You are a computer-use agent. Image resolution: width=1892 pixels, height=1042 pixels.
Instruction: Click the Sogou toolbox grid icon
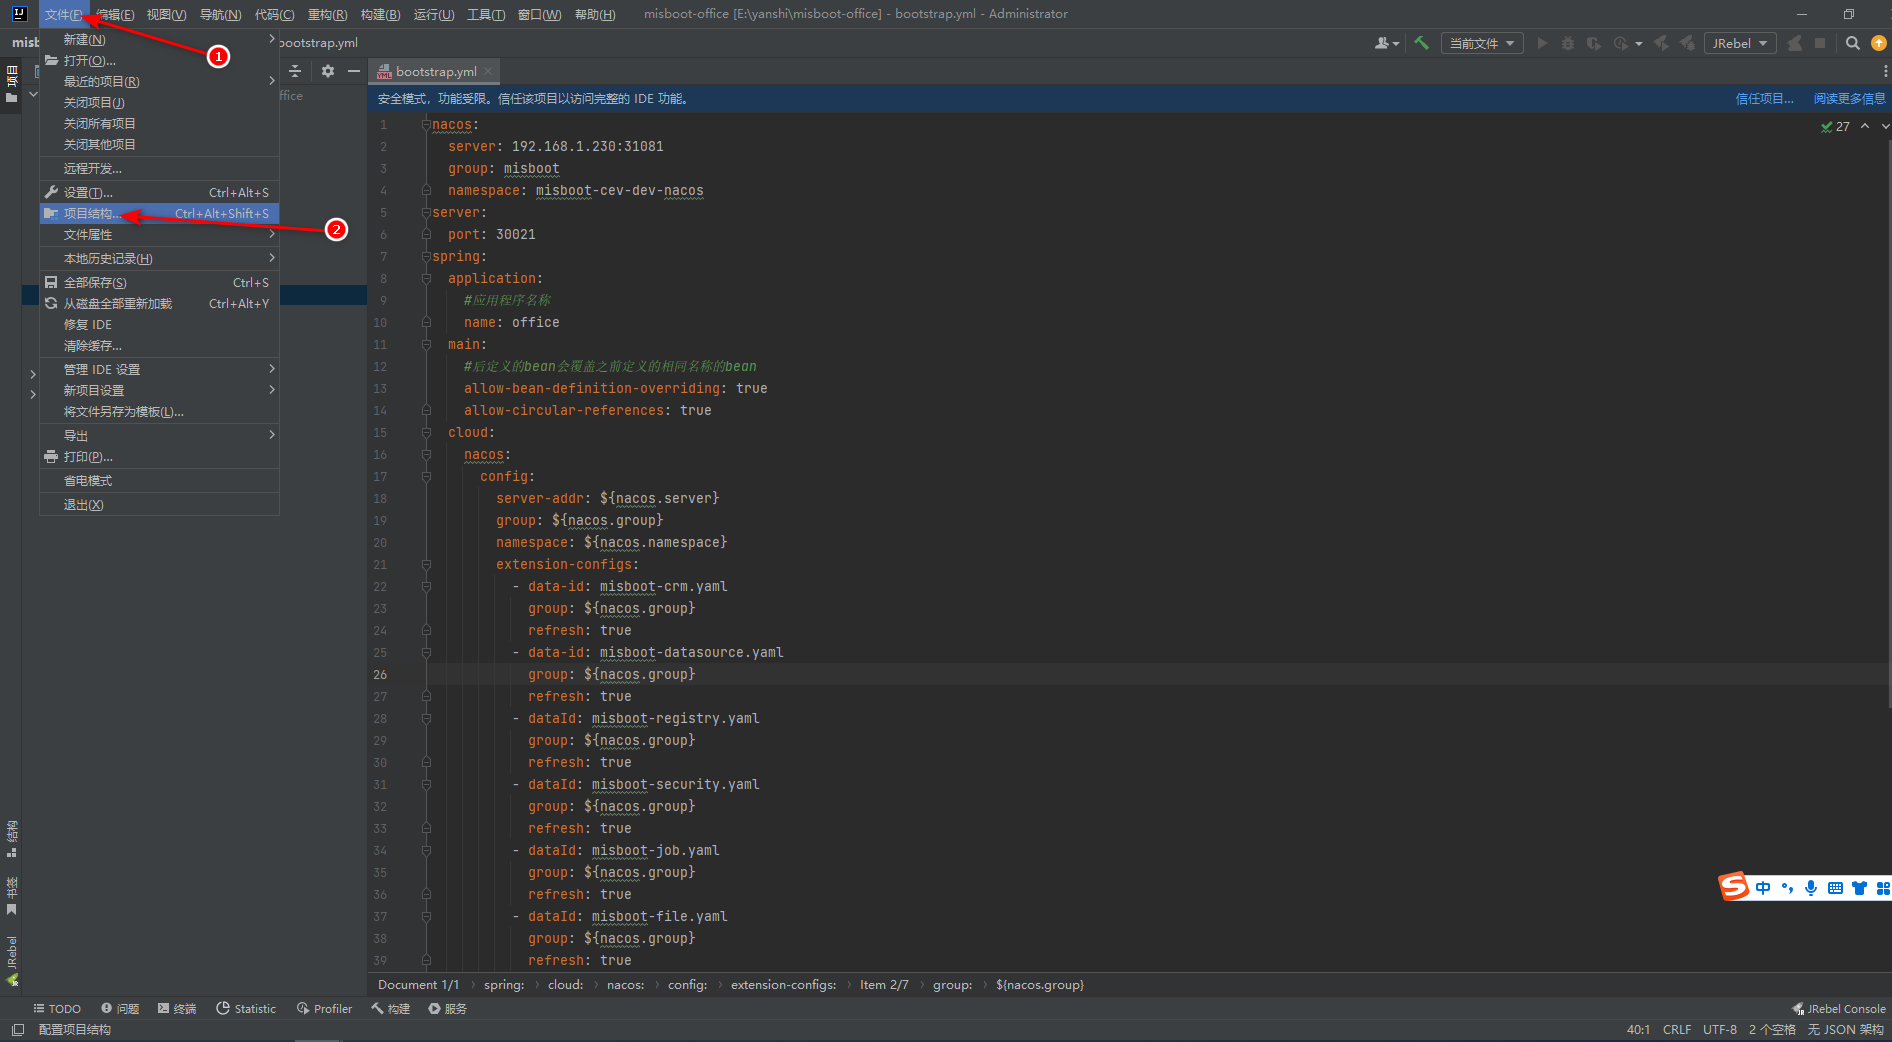coord(1883,888)
